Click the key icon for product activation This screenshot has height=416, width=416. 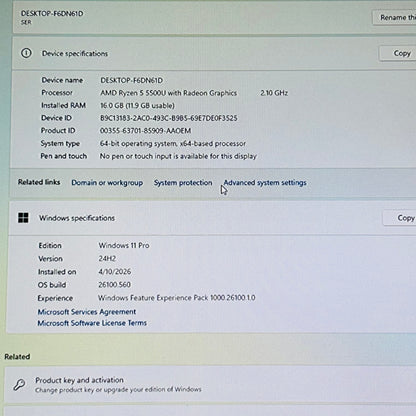click(x=19, y=385)
